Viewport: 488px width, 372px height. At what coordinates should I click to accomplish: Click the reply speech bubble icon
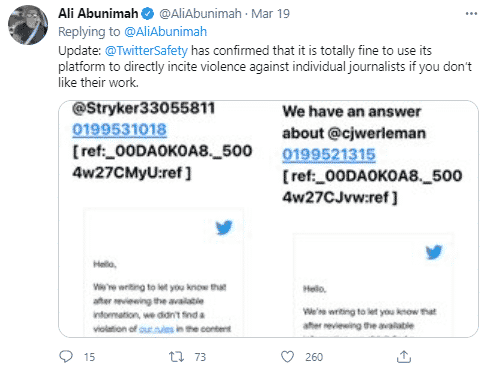66,356
